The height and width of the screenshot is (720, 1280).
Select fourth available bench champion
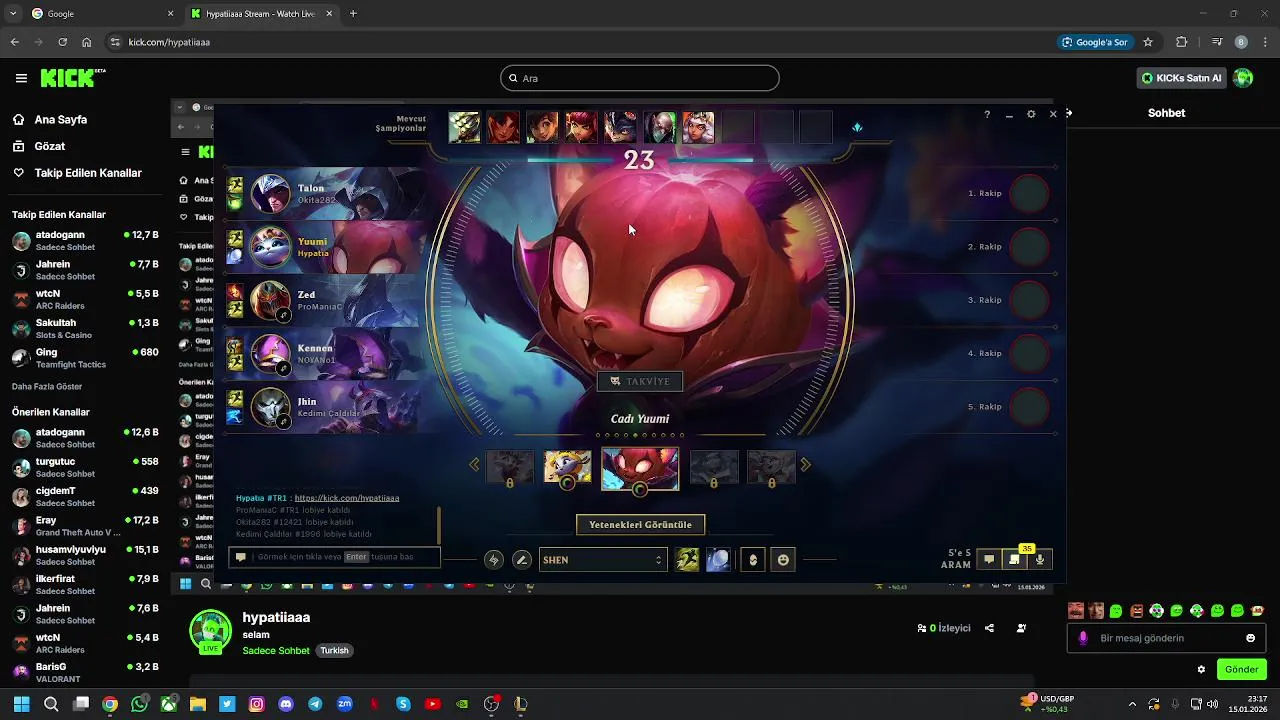point(581,127)
